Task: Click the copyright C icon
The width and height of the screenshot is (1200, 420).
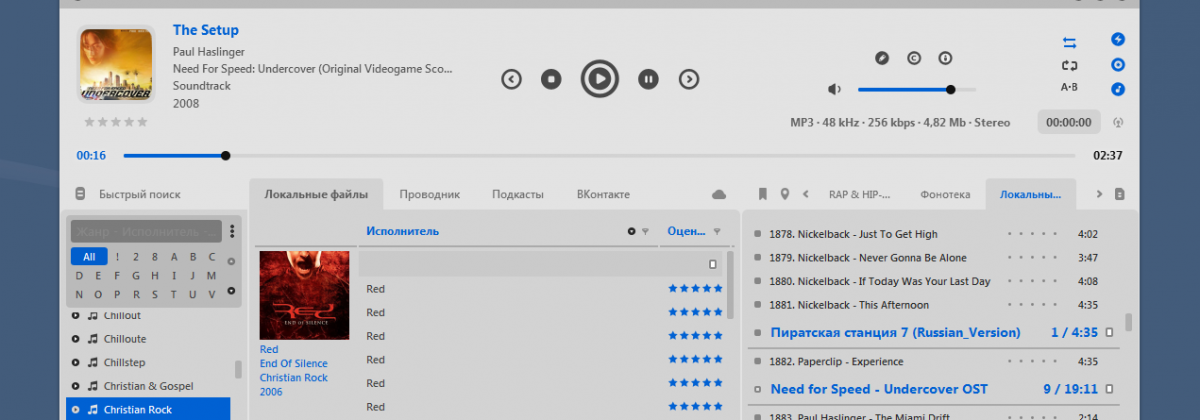Action: pyautogui.click(x=913, y=58)
